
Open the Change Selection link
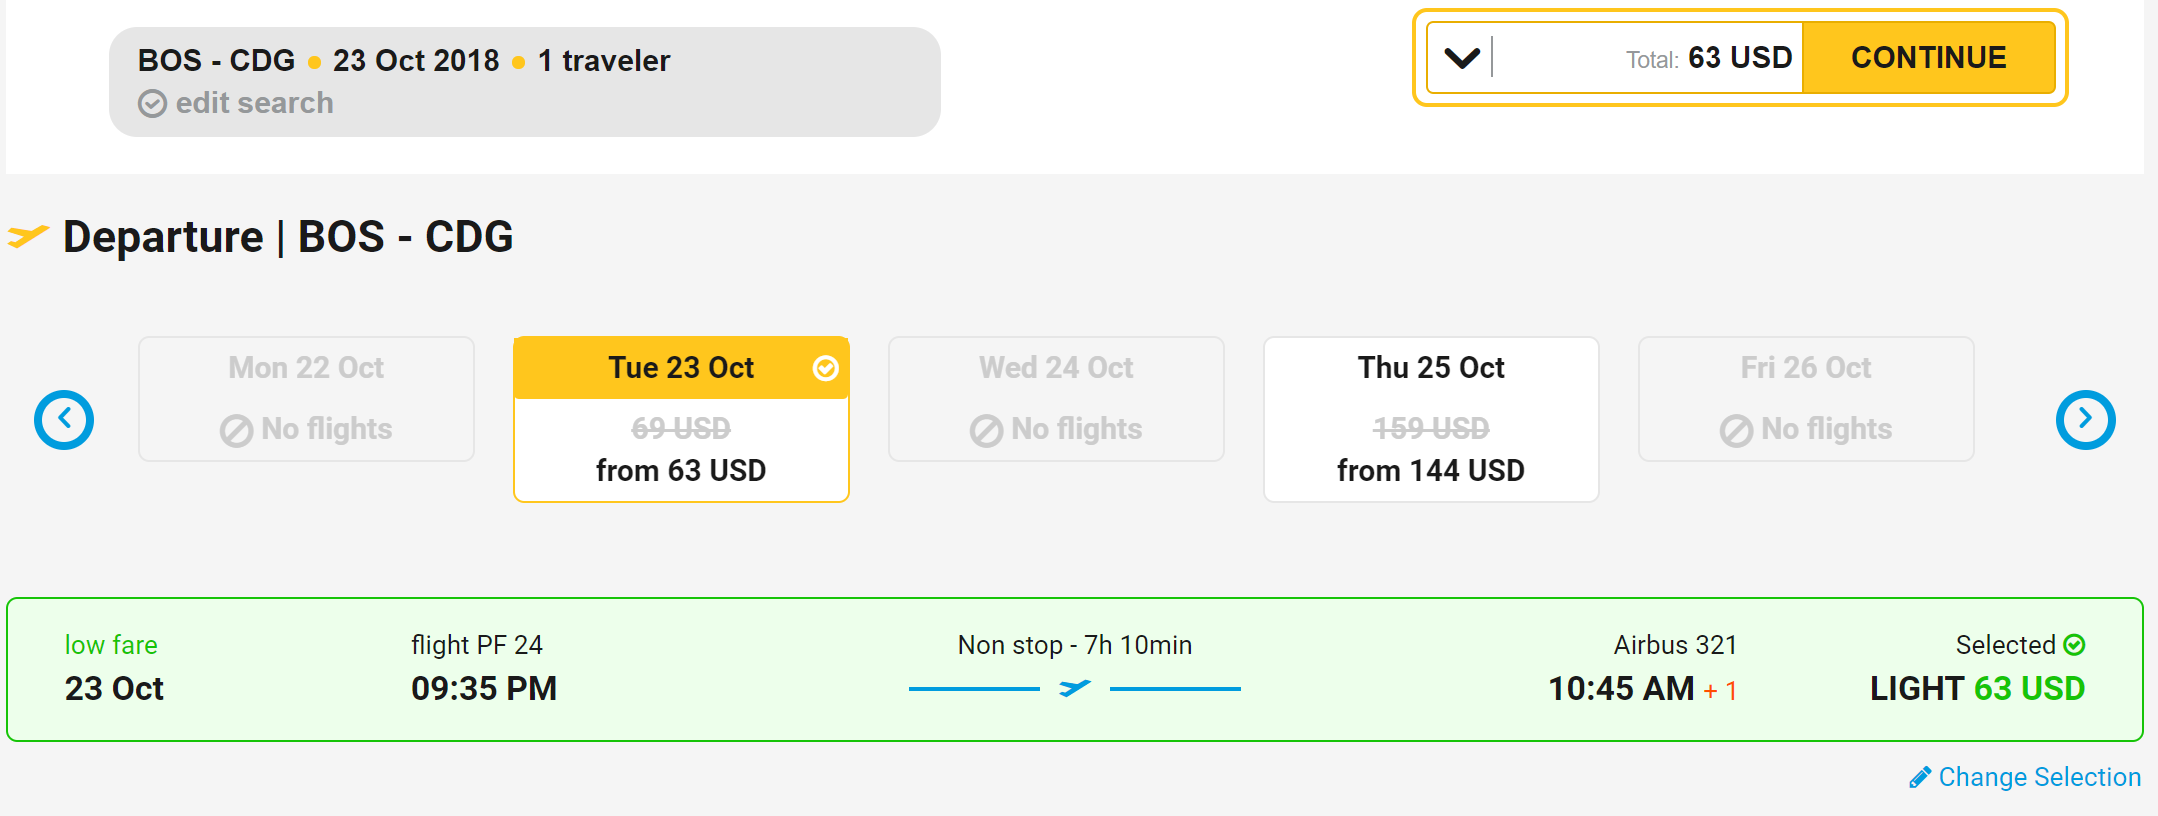[2039, 777]
